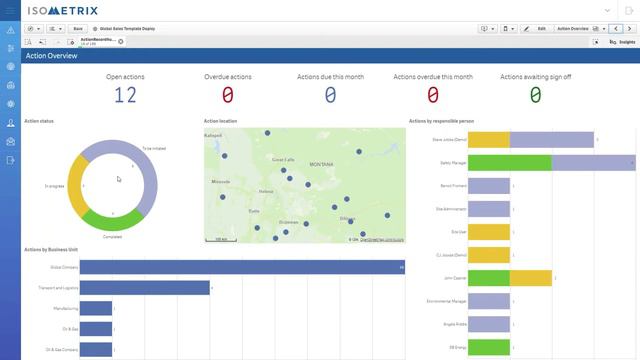Click the Actions by responsible person title

(442, 121)
